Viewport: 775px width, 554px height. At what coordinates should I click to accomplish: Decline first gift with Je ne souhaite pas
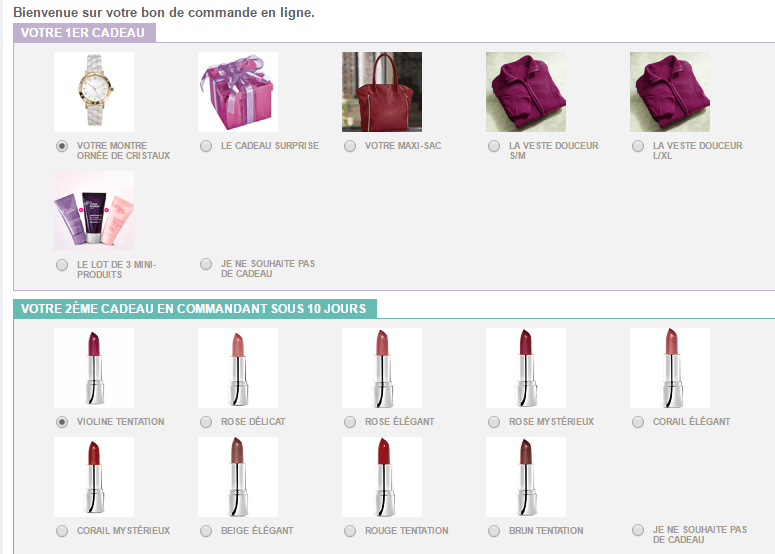click(x=206, y=264)
